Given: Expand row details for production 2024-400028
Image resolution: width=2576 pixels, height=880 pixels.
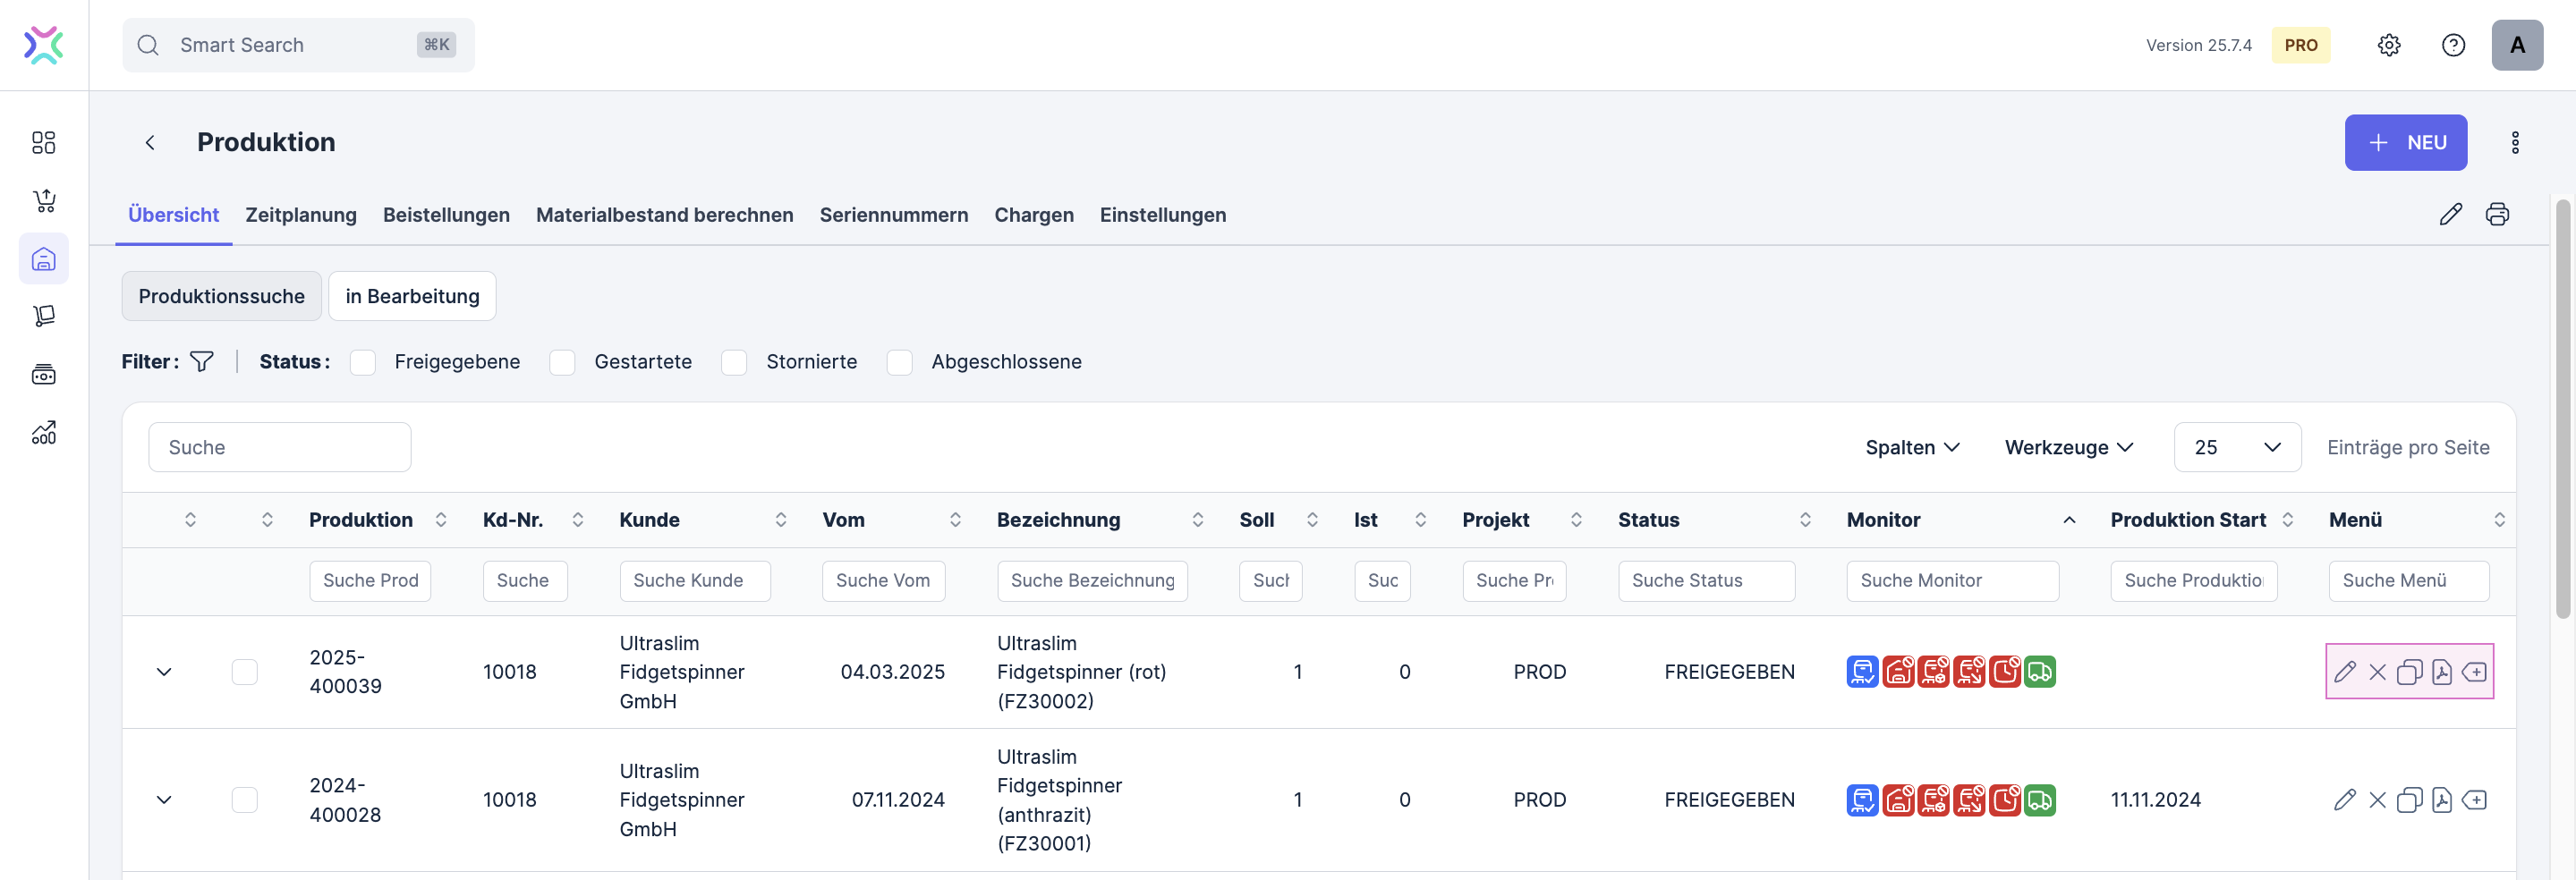Looking at the screenshot, I should pos(164,800).
